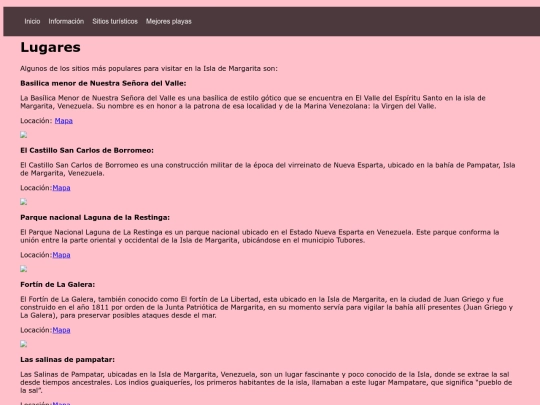Click broken image under Castillo San Carlos section
Screen dimensions: 540x405
click(23, 202)
